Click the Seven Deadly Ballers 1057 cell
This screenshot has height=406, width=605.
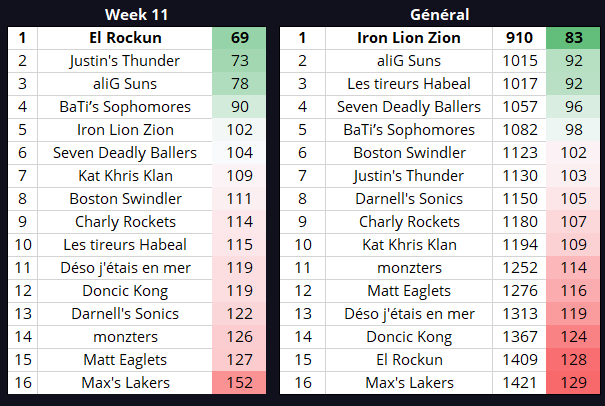pyautogui.click(x=519, y=107)
